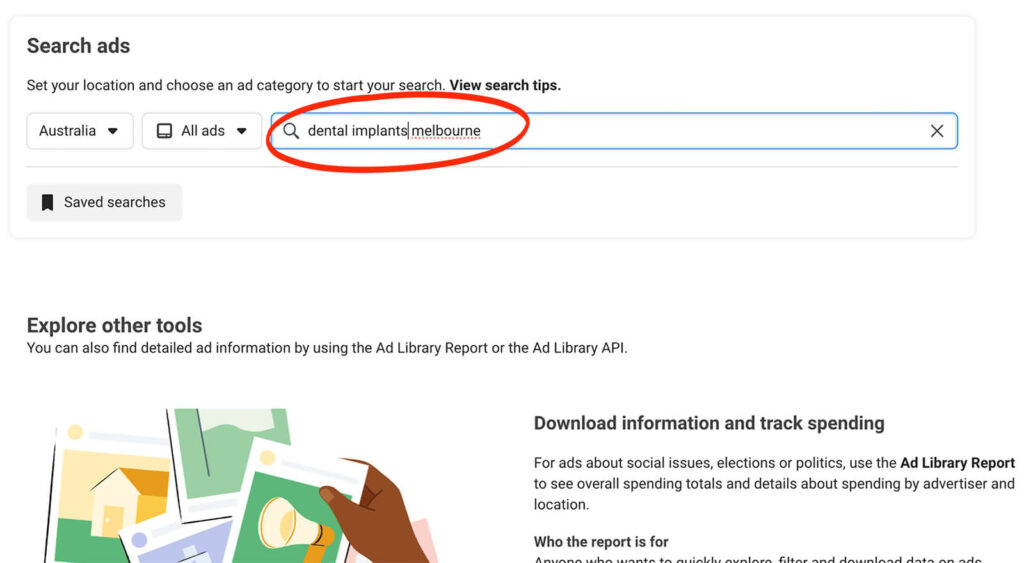Click into the dental implants melbourne search box
The width and height of the screenshot is (1024, 563).
tap(614, 131)
